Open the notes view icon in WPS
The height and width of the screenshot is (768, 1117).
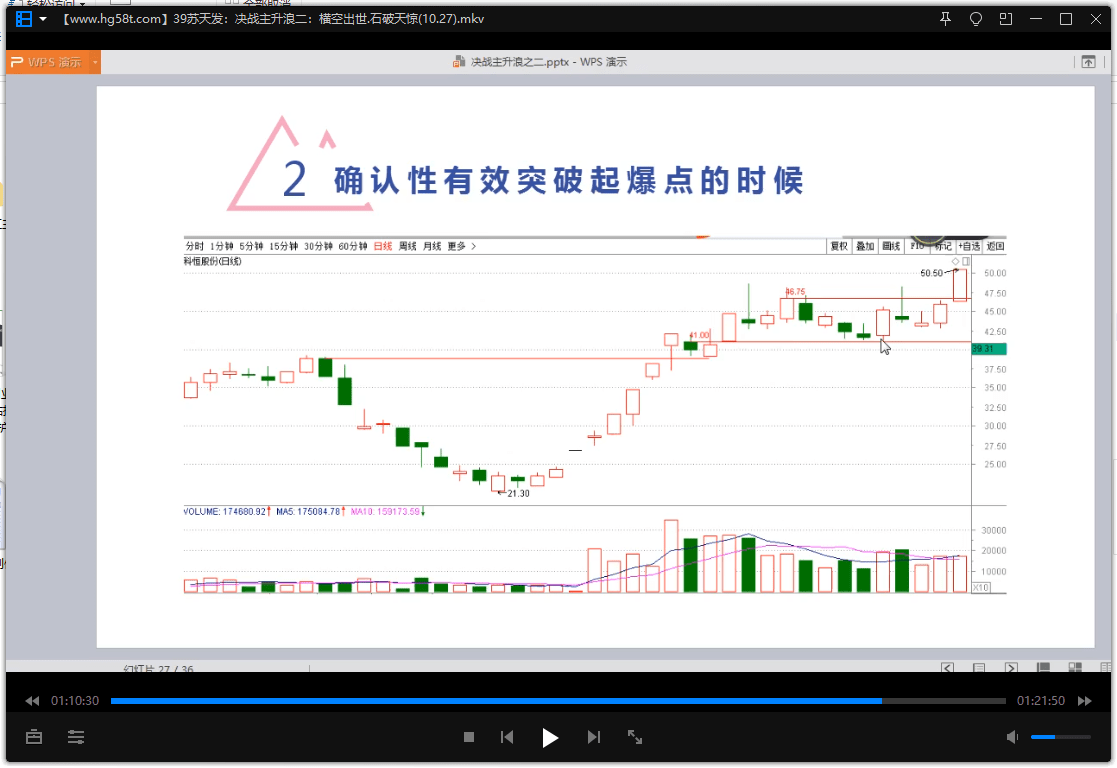(979, 668)
